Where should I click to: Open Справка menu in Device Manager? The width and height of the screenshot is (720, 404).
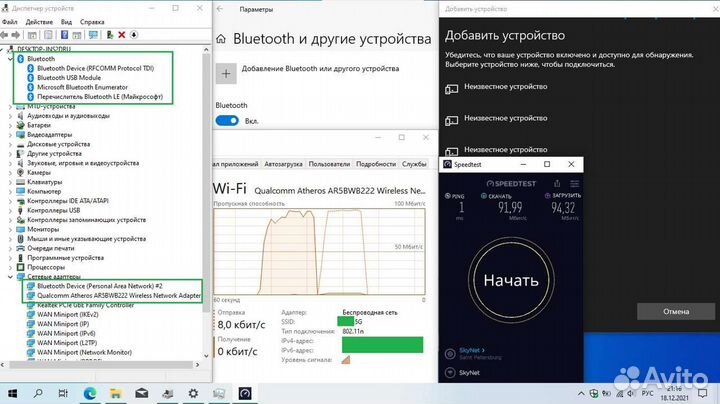tap(92, 22)
